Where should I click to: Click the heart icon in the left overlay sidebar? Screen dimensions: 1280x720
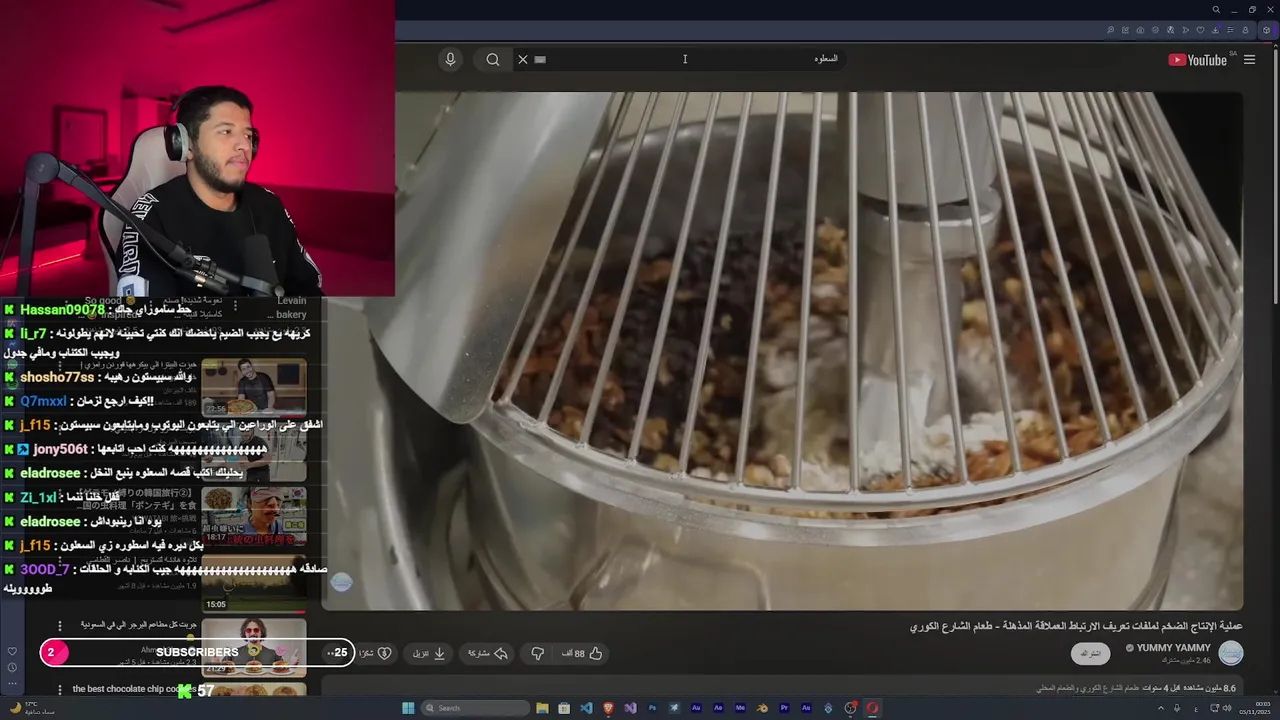(x=12, y=651)
